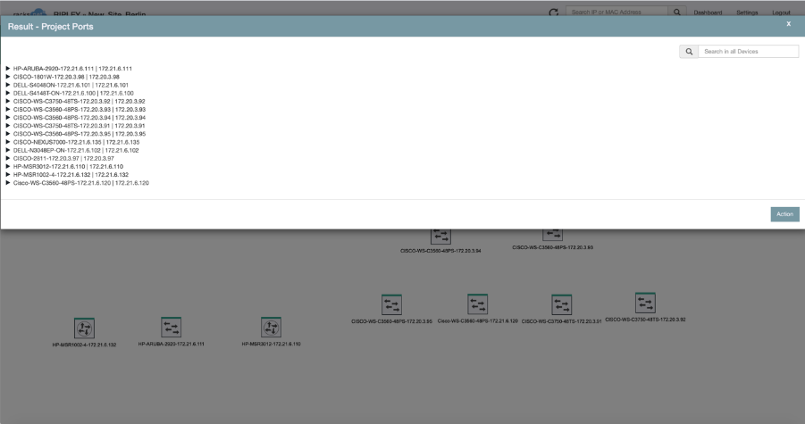Screen dimensions: 806x424
Task: Expand the CISCO-1801W-172.20.3.98 device entry
Action: tap(8, 77)
